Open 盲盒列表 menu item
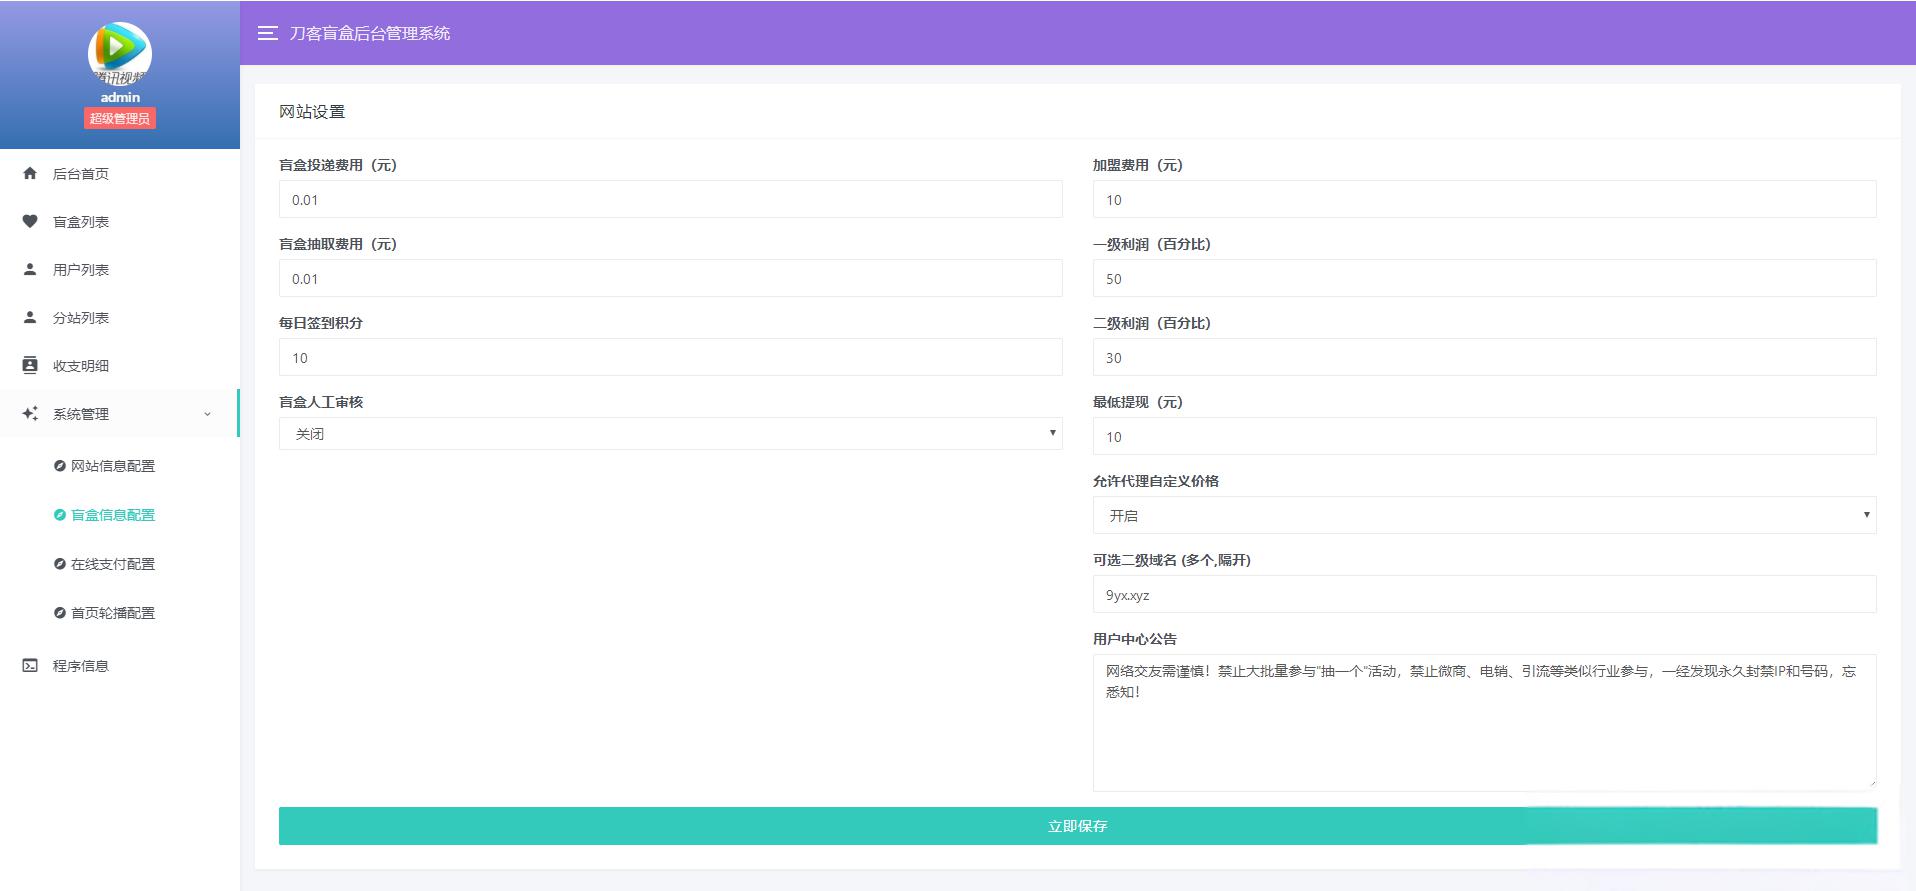 [120, 221]
